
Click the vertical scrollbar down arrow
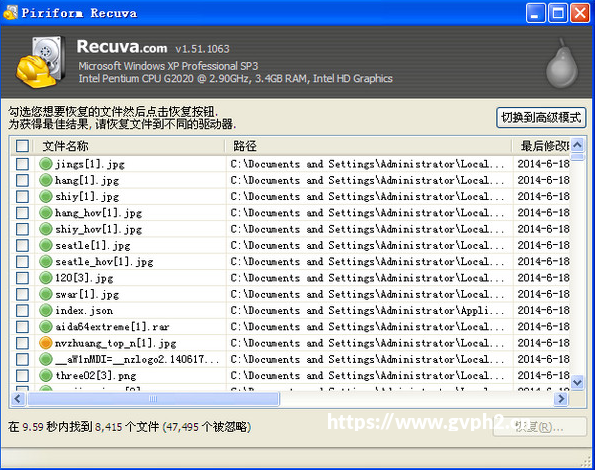[x=577, y=382]
